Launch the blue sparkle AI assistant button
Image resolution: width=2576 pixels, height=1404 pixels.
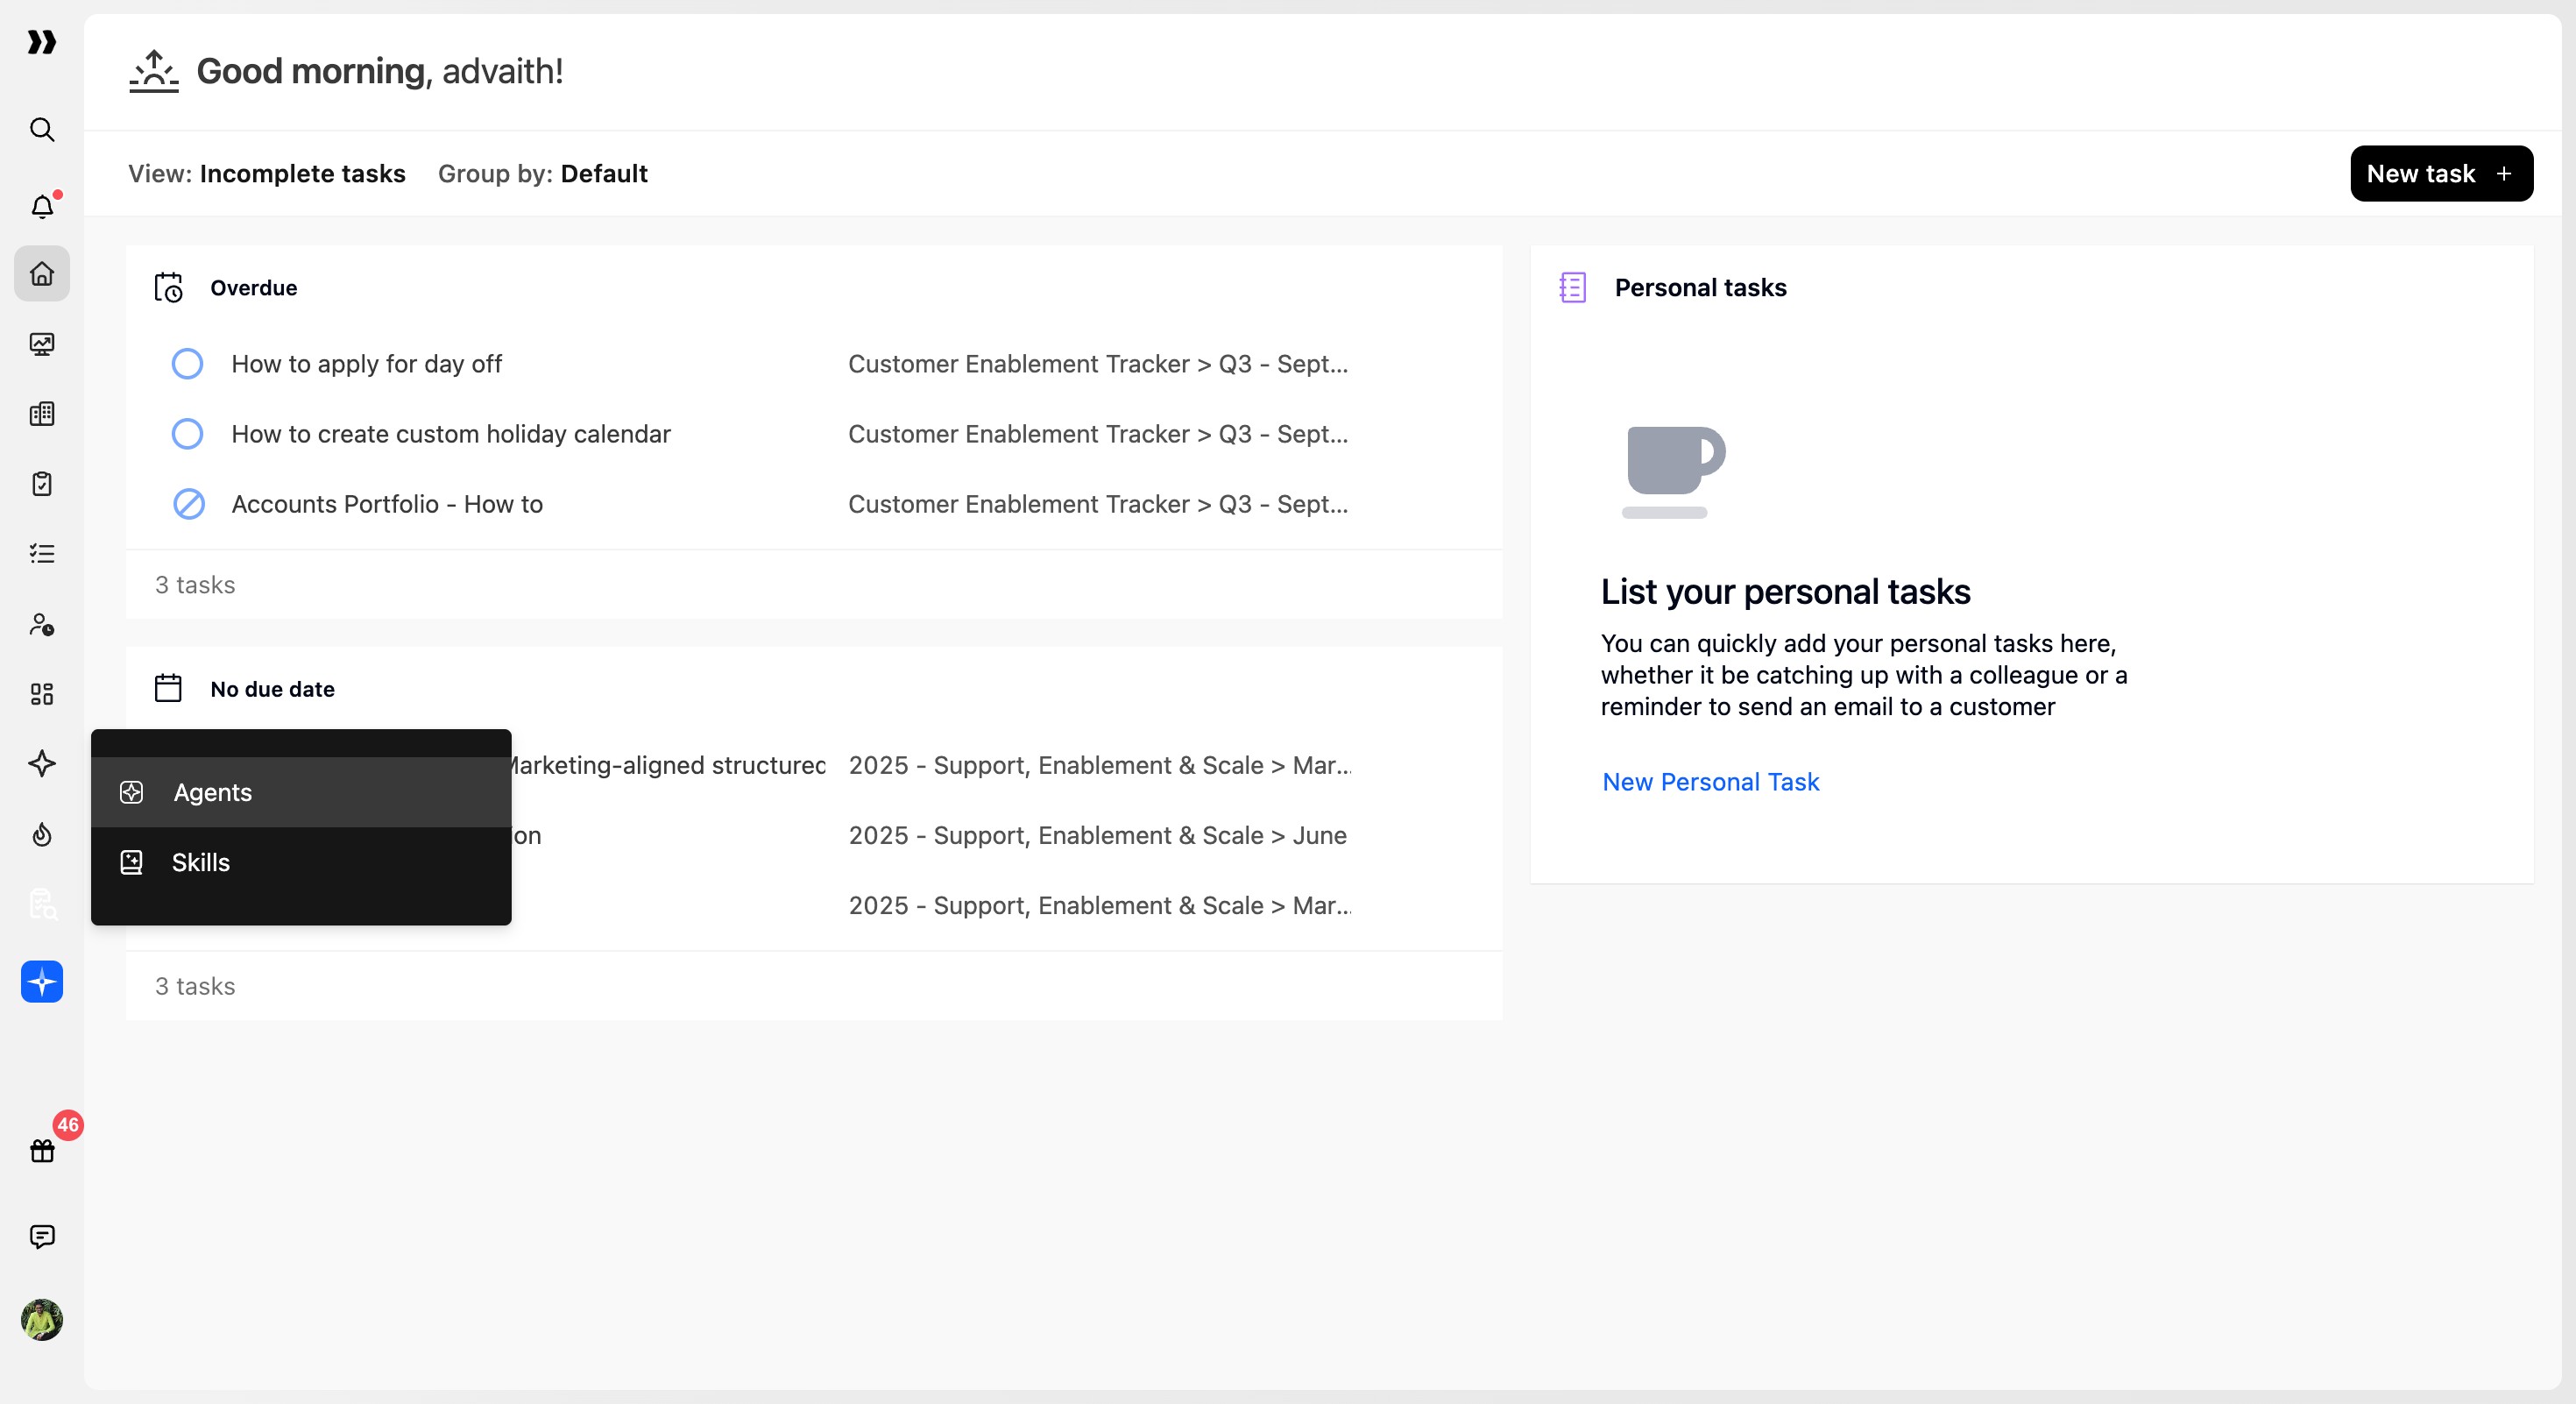click(42, 982)
